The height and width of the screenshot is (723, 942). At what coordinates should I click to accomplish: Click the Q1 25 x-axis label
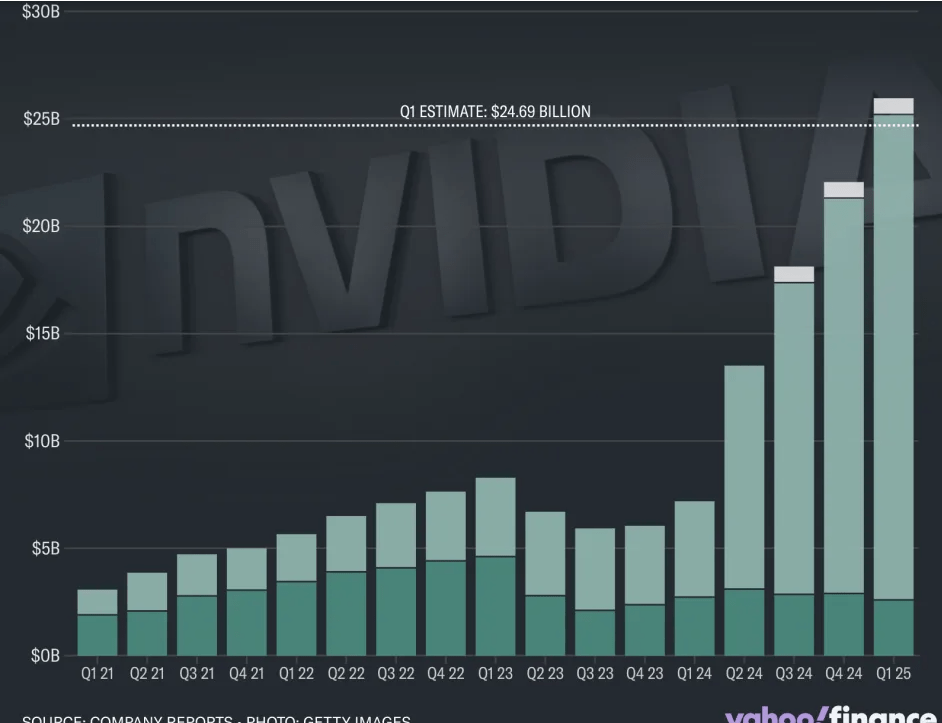894,674
